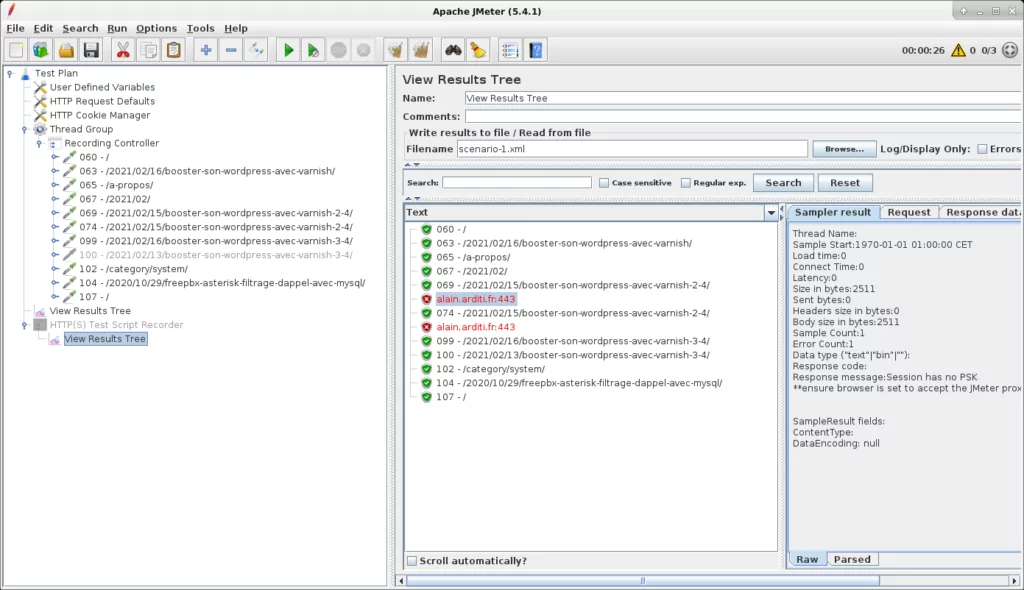Open the Text renderer dropdown
Viewport: 1024px width, 590px height.
click(x=771, y=212)
